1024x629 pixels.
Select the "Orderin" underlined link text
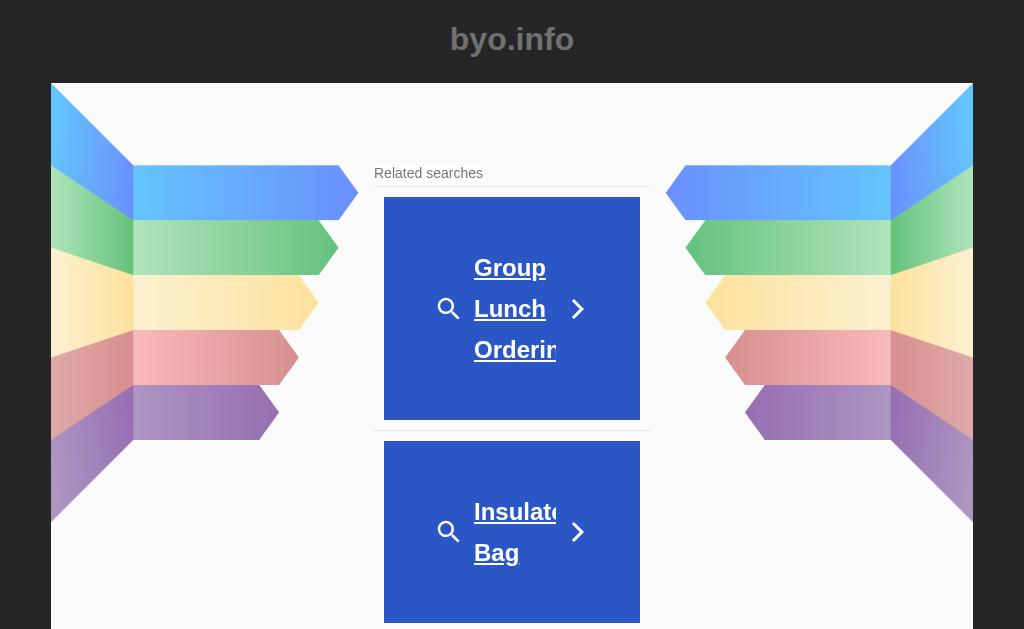515,350
